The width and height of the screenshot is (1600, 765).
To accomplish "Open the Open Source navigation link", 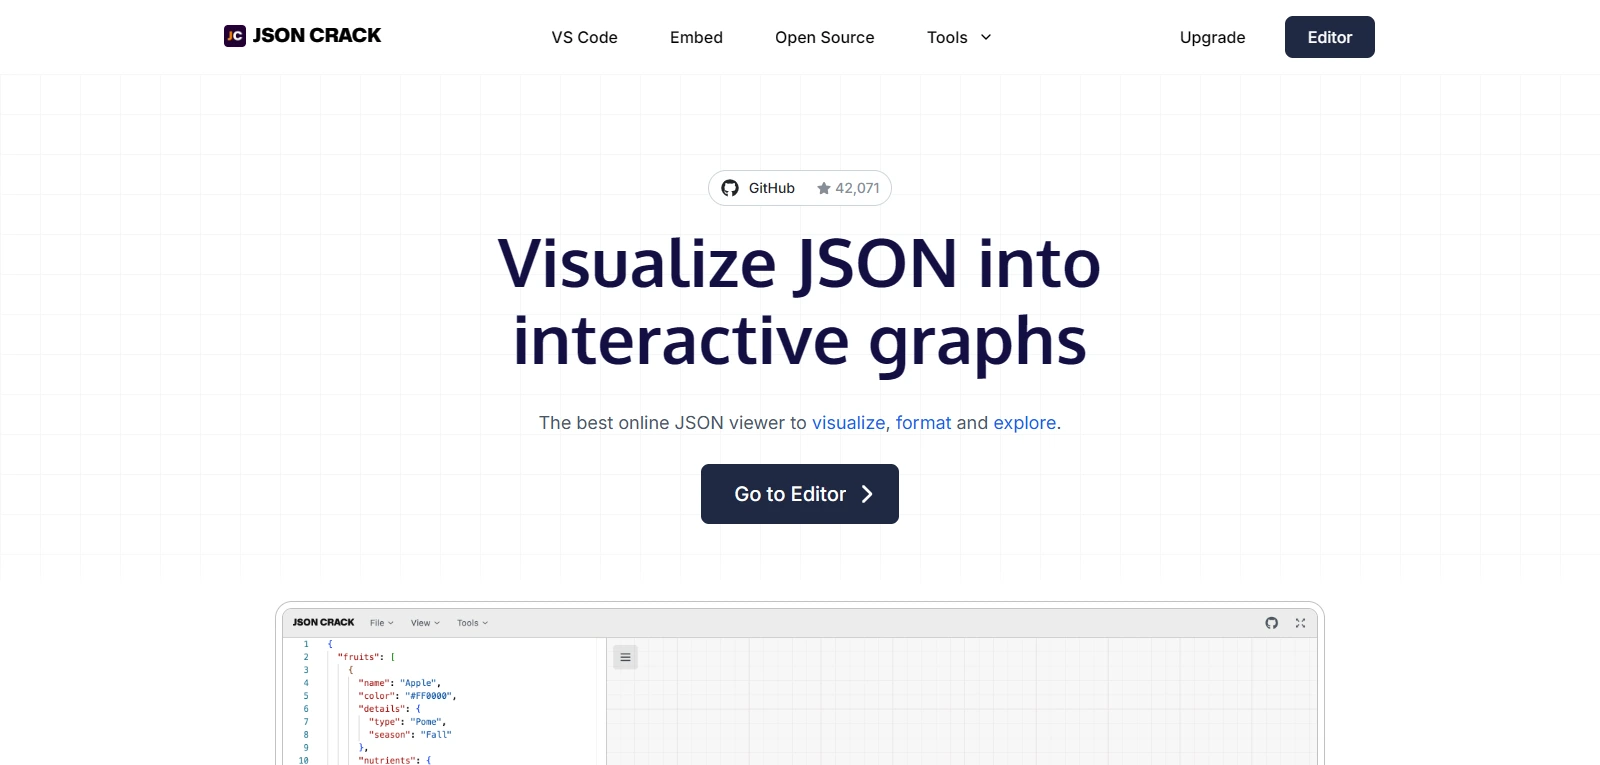I will [x=825, y=37].
